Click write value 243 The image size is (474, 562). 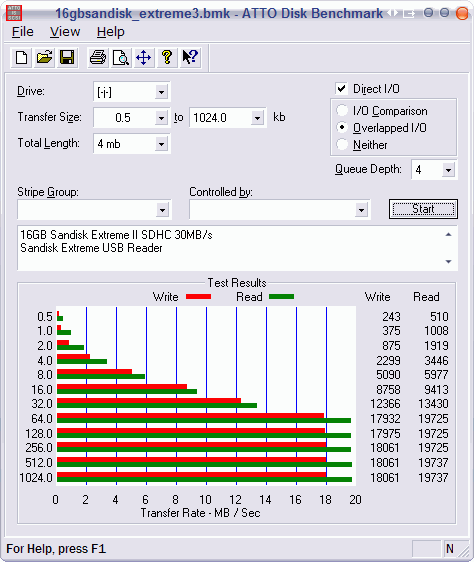391,316
